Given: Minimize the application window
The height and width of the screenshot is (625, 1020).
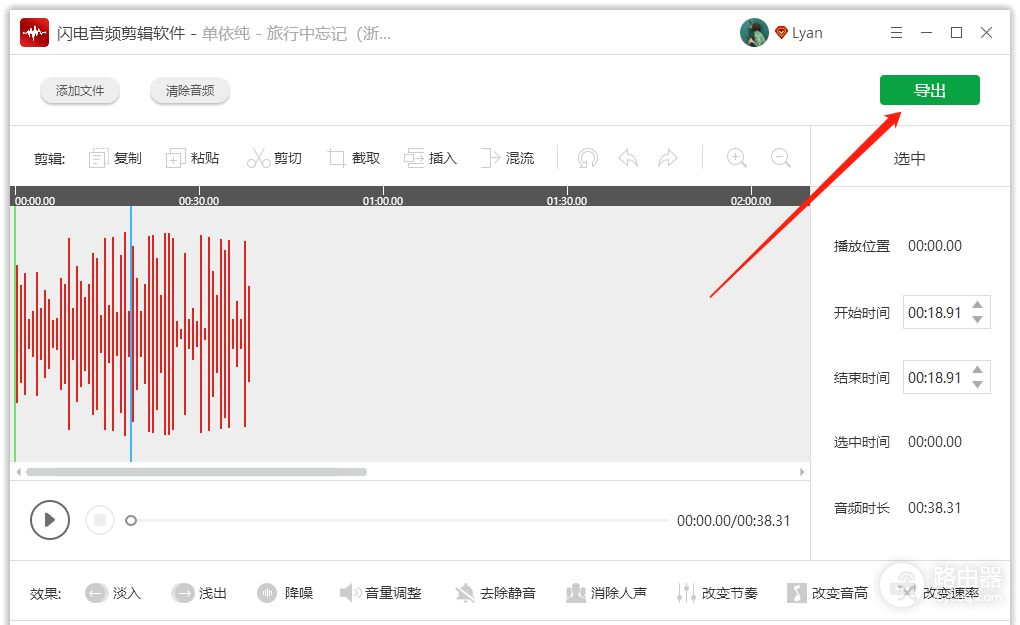Looking at the screenshot, I should (926, 33).
